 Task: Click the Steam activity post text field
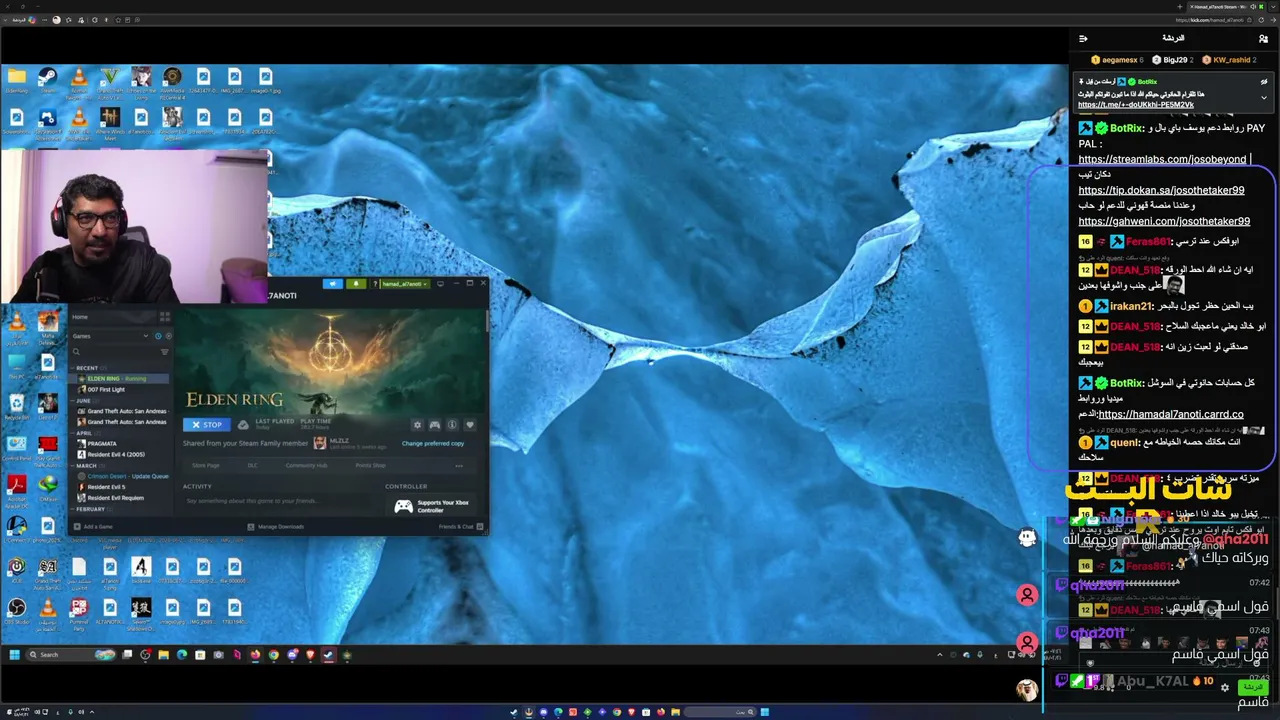coord(280,501)
